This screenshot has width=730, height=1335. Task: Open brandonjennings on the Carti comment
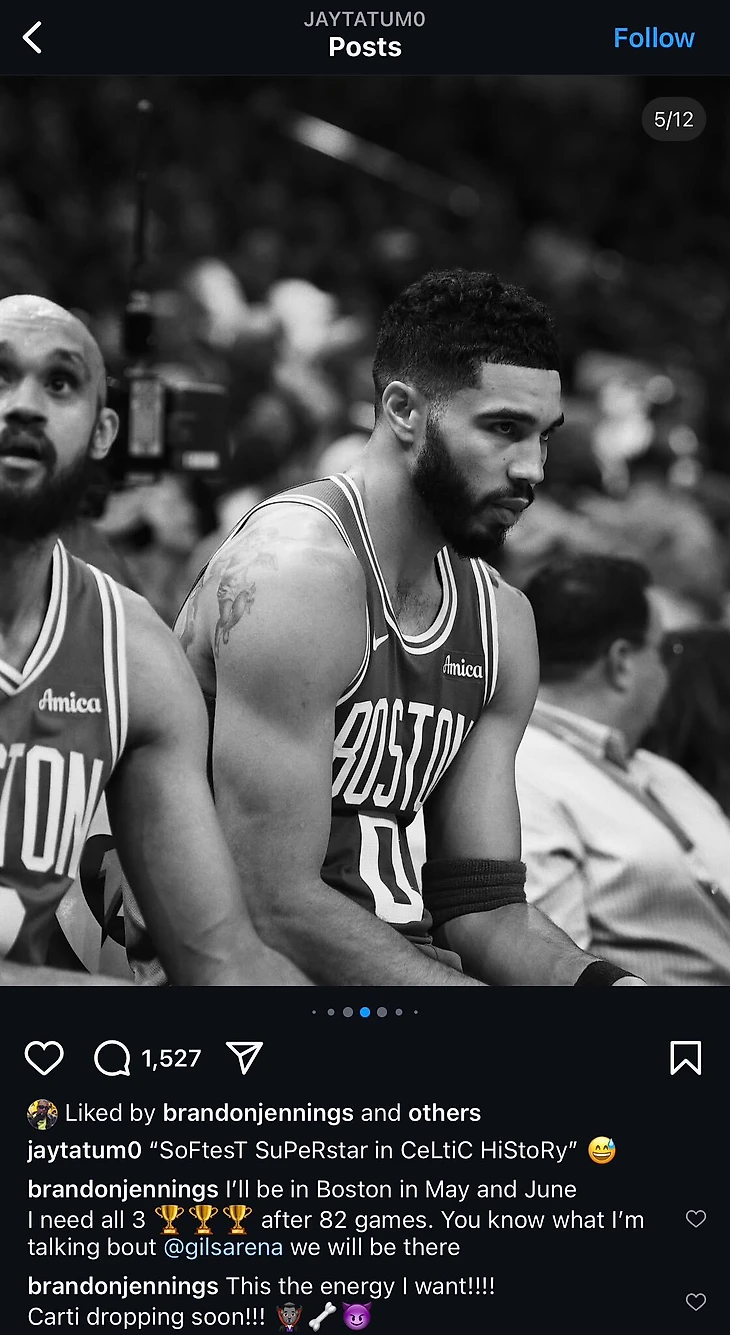click(123, 1285)
